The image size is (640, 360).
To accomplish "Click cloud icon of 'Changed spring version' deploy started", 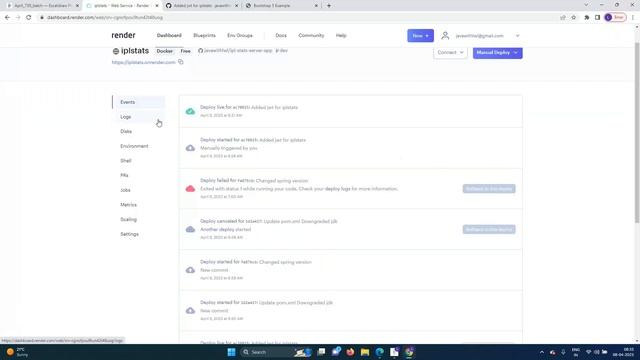I will click(190, 270).
